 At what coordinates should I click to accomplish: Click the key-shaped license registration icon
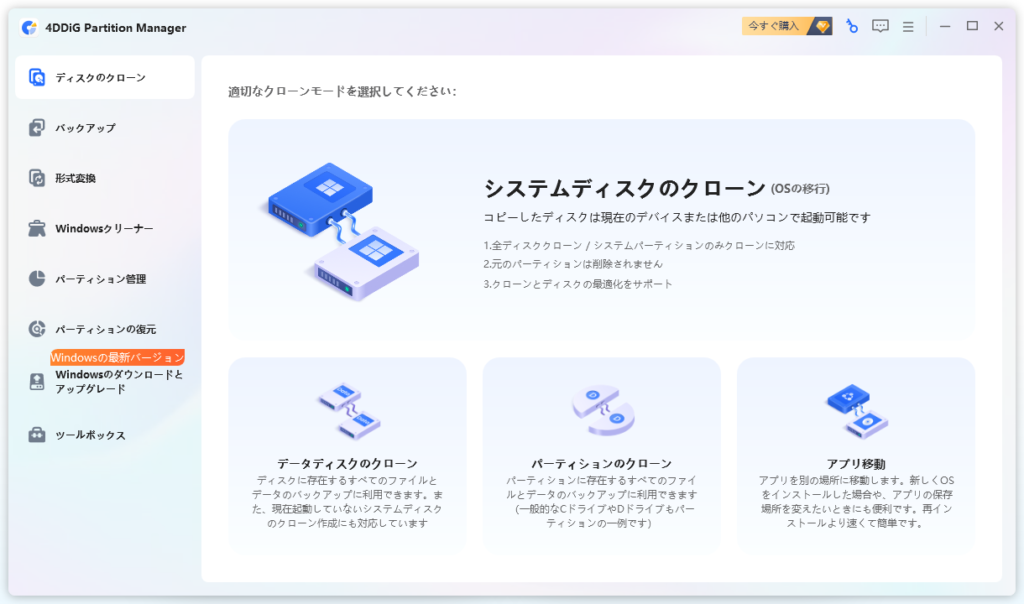pos(851,27)
